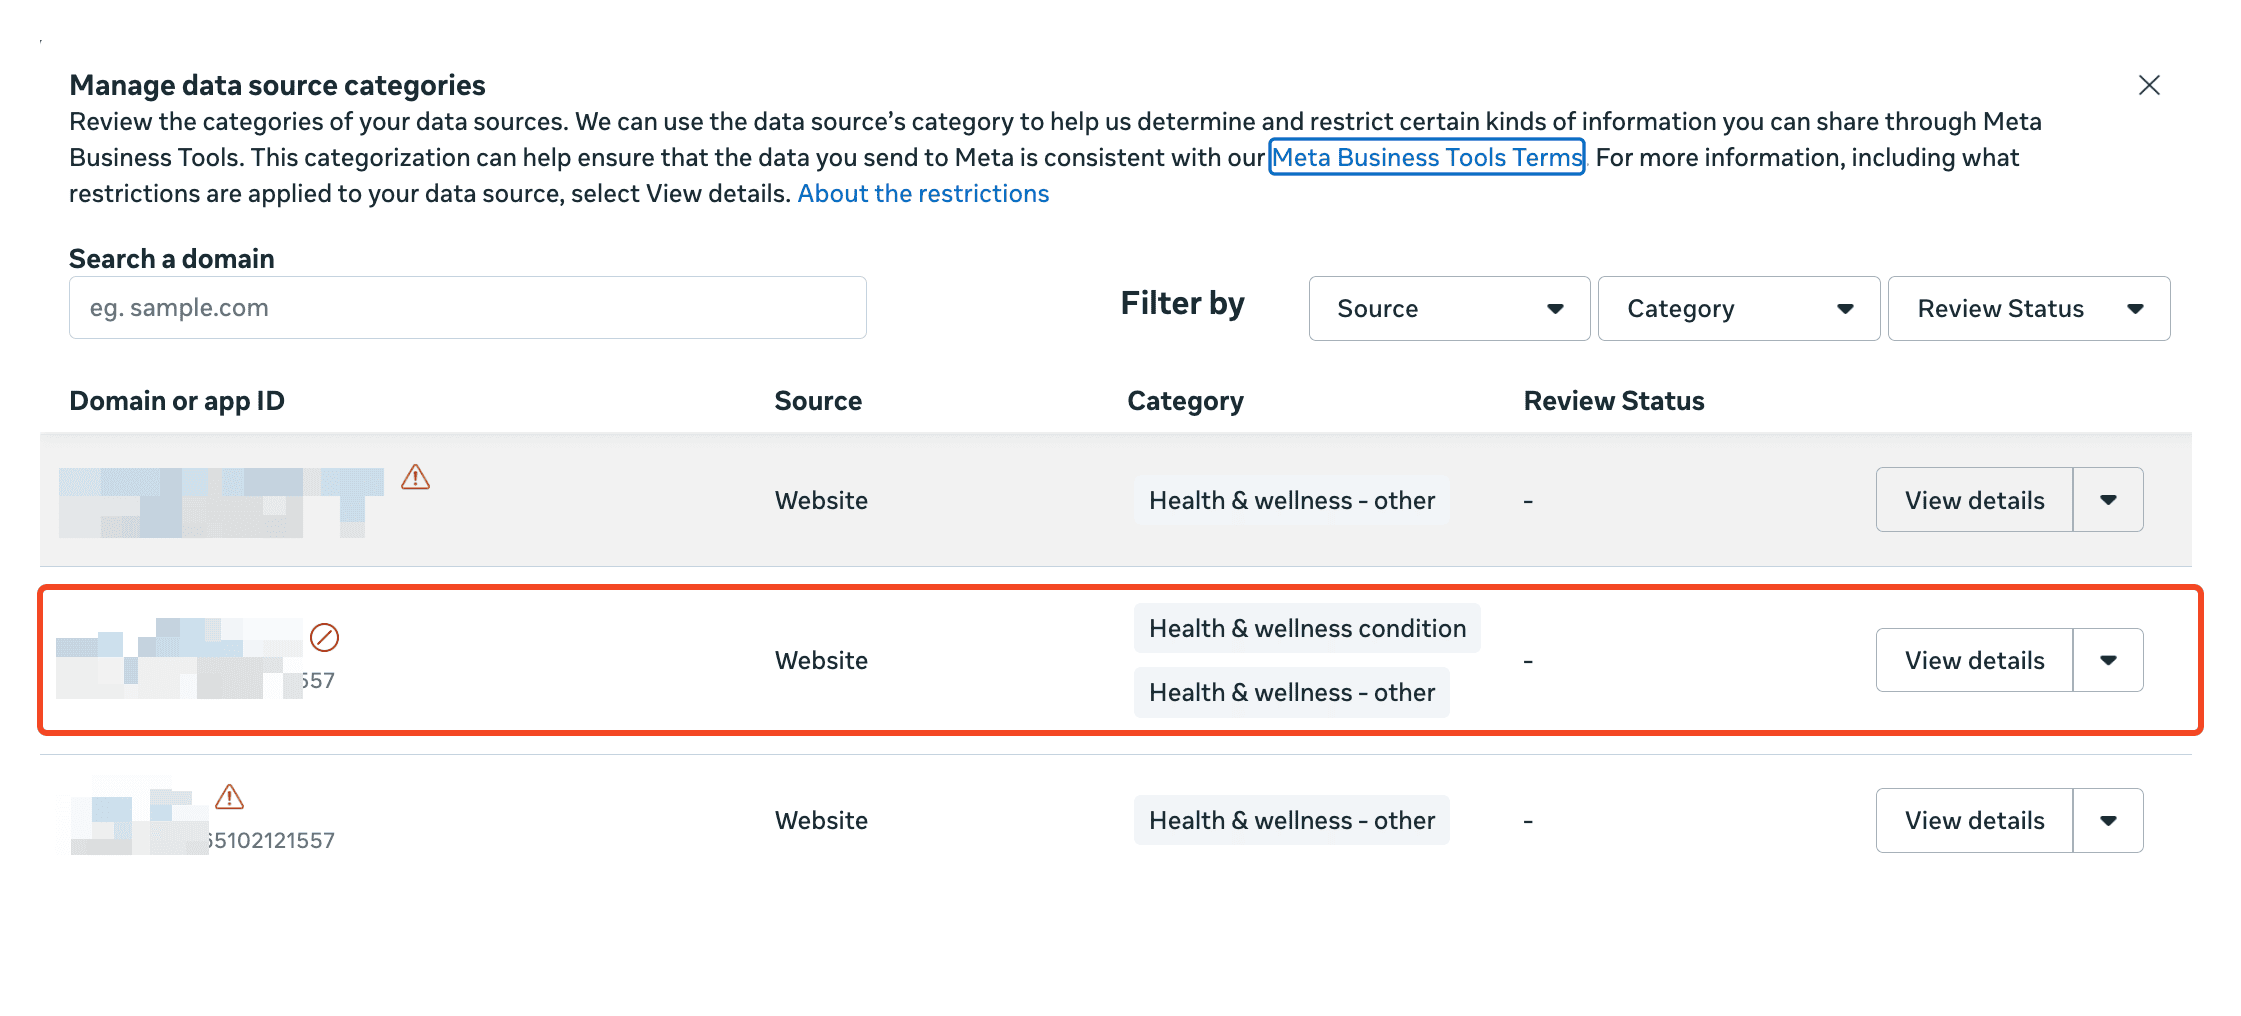Click View details for the highlighted second row
2241x1016 pixels.
pos(1973,660)
